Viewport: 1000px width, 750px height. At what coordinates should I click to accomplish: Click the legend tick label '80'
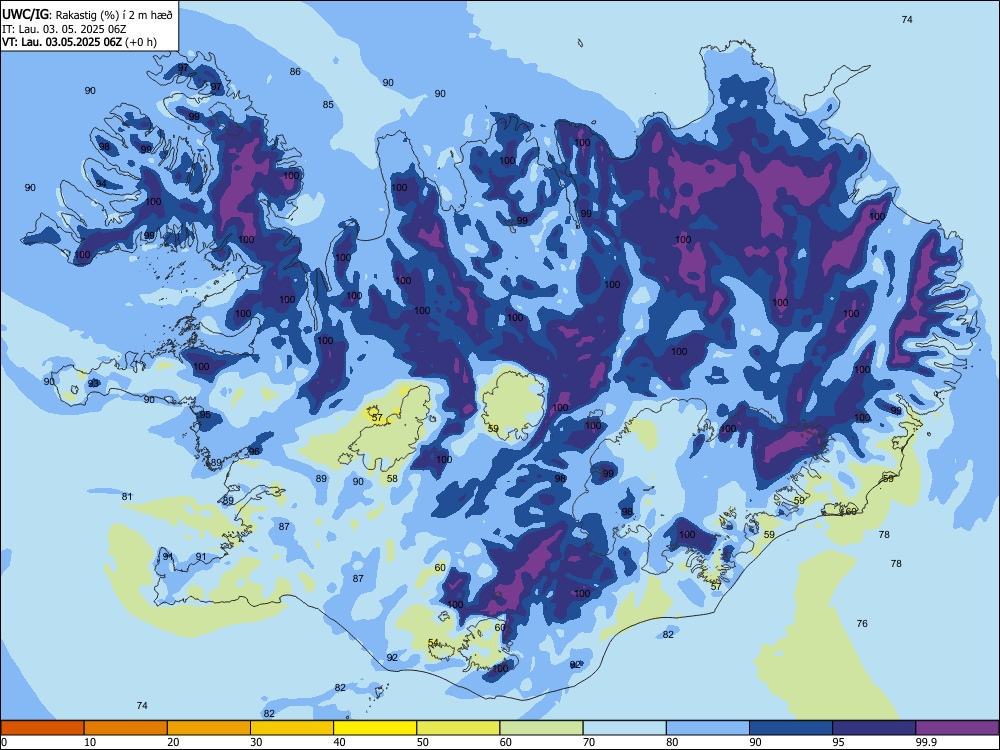click(672, 742)
